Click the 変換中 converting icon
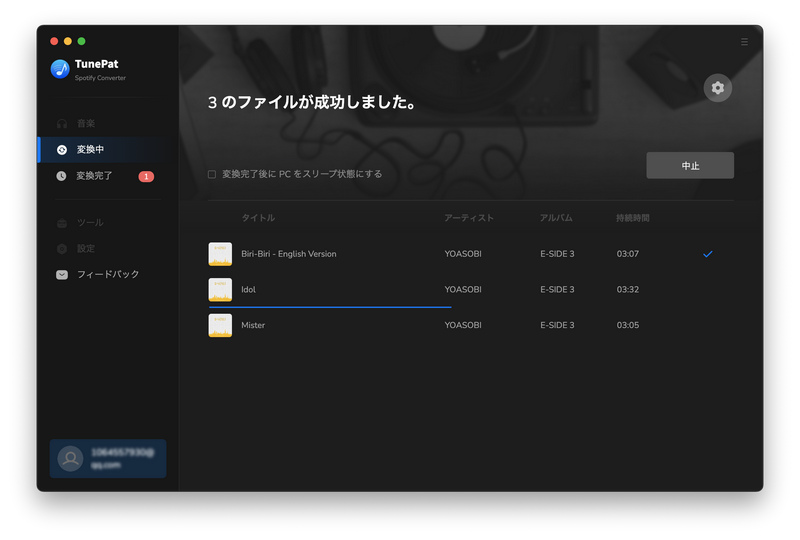The width and height of the screenshot is (800, 540). (62, 150)
